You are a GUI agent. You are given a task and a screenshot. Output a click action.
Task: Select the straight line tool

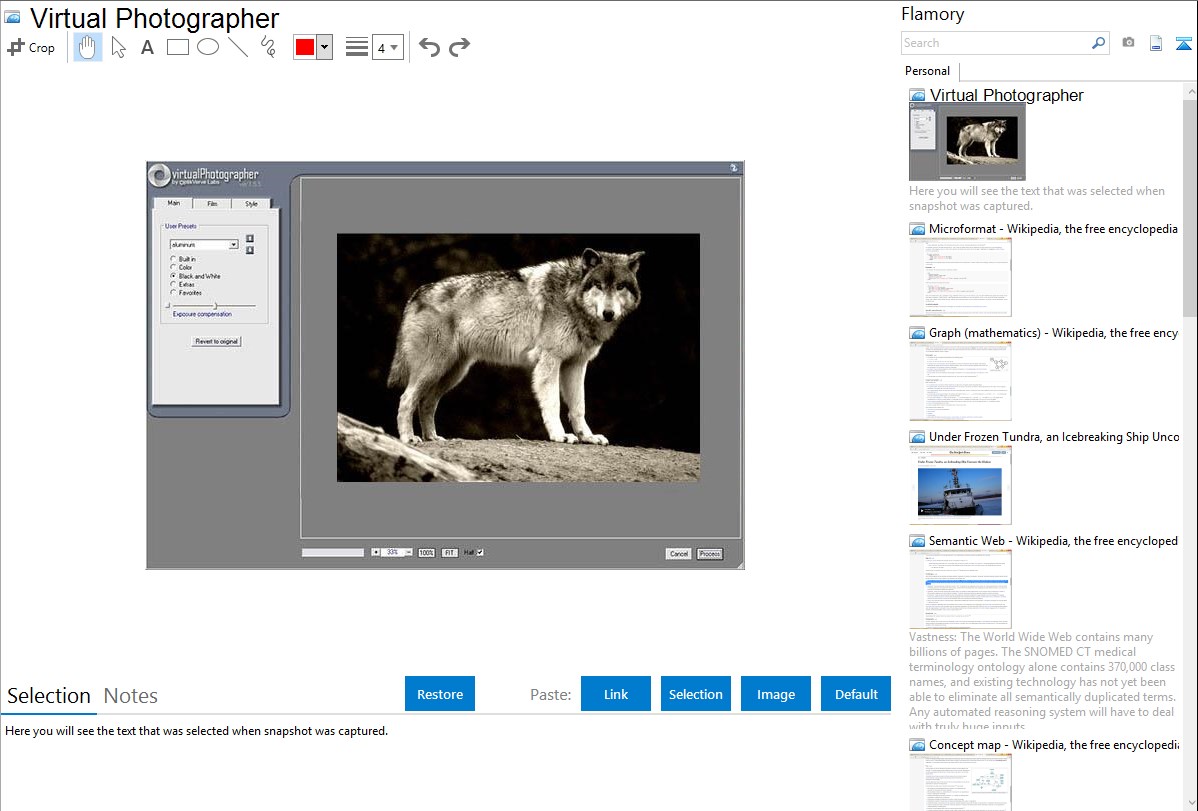[x=238, y=47]
